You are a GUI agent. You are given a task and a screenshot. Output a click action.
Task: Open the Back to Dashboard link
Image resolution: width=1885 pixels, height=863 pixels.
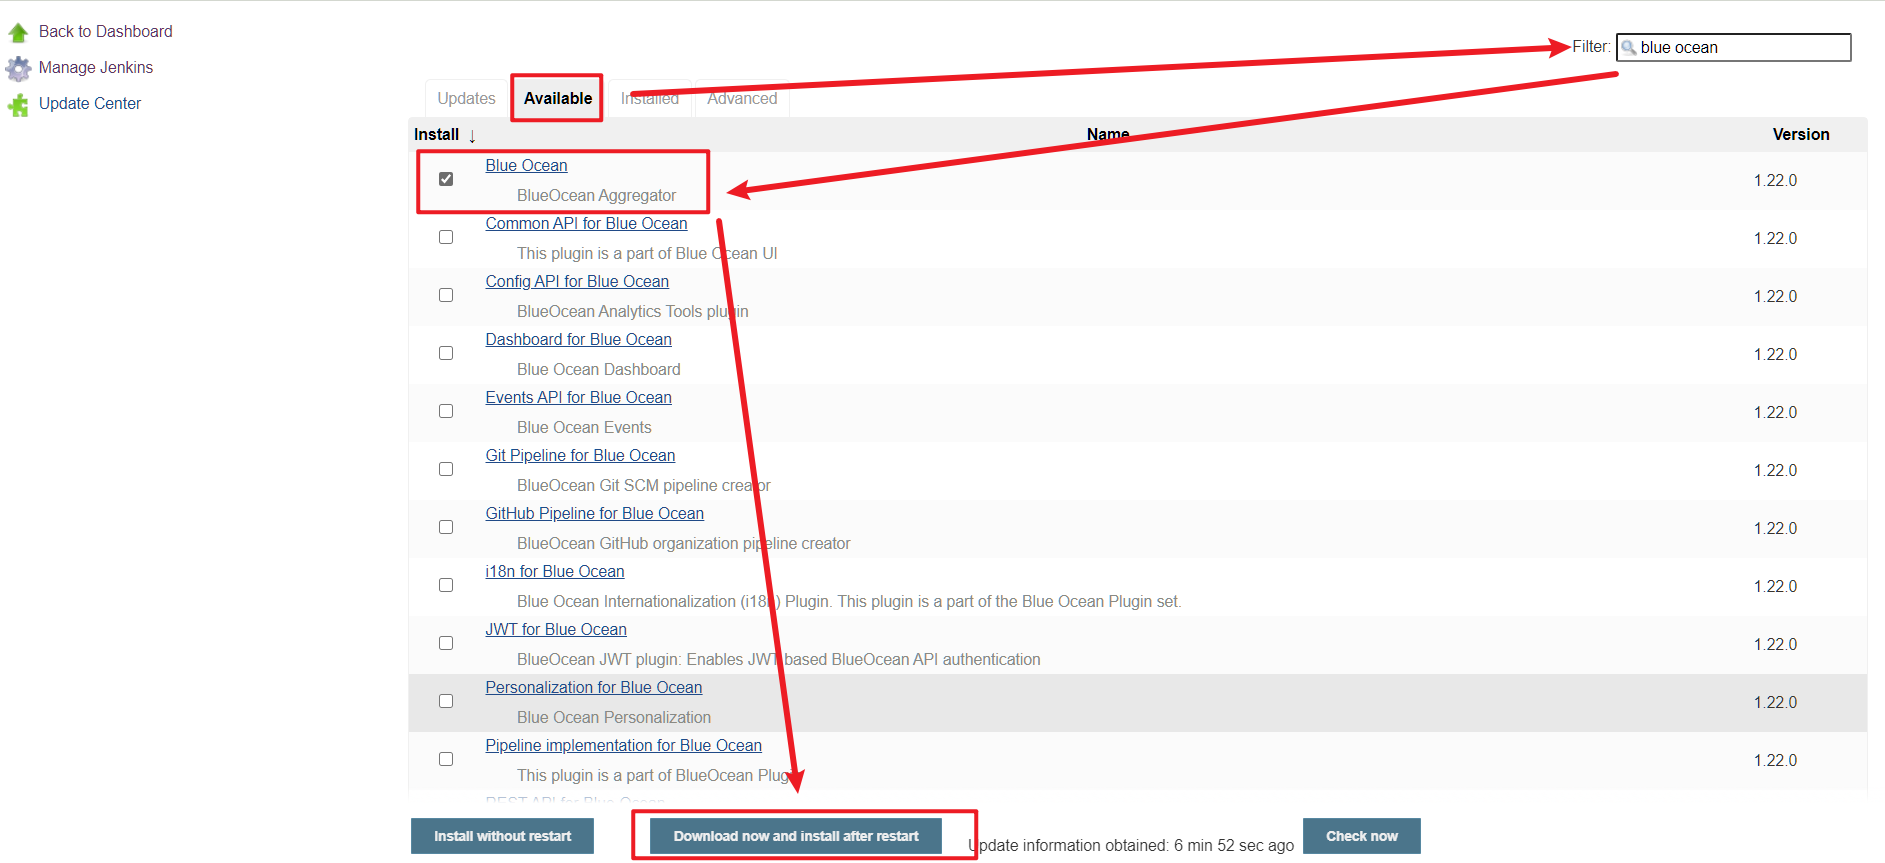pyautogui.click(x=106, y=32)
